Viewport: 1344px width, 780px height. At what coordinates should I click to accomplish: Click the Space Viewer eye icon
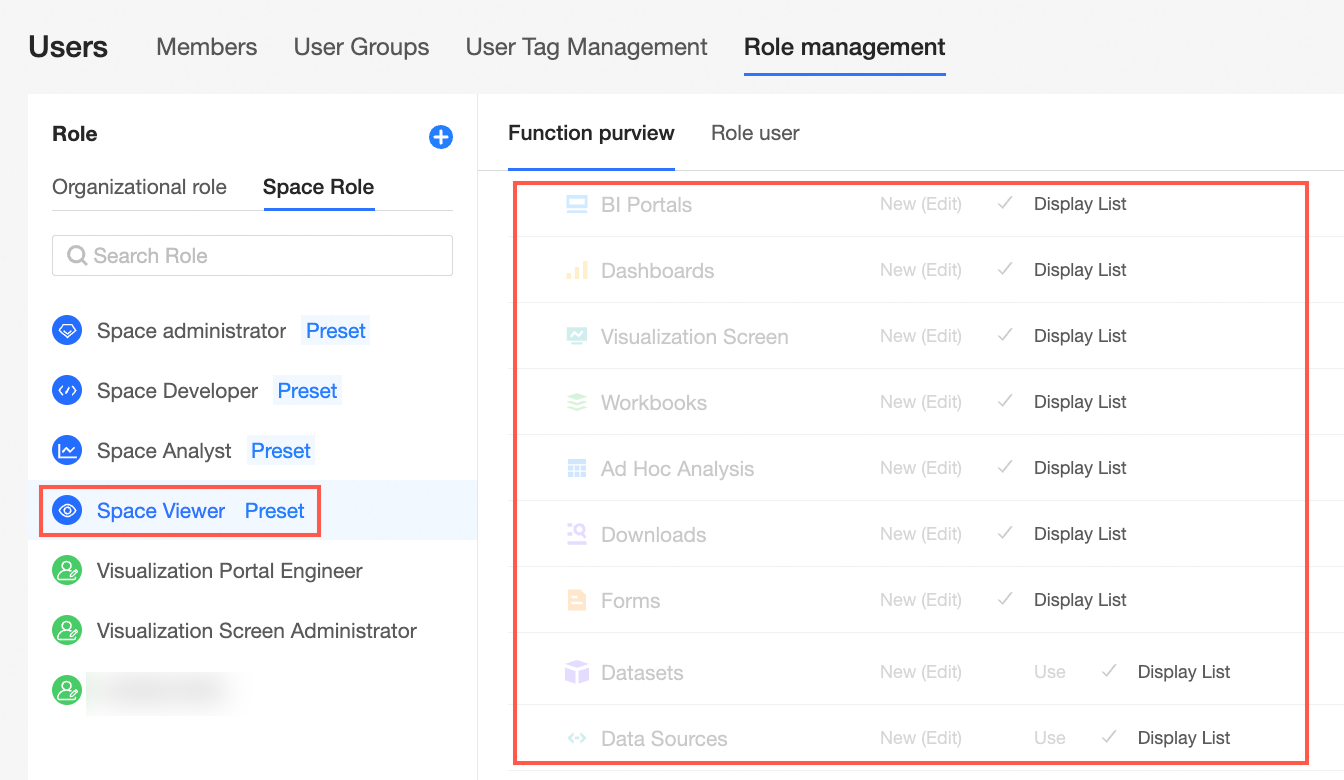[x=67, y=511]
